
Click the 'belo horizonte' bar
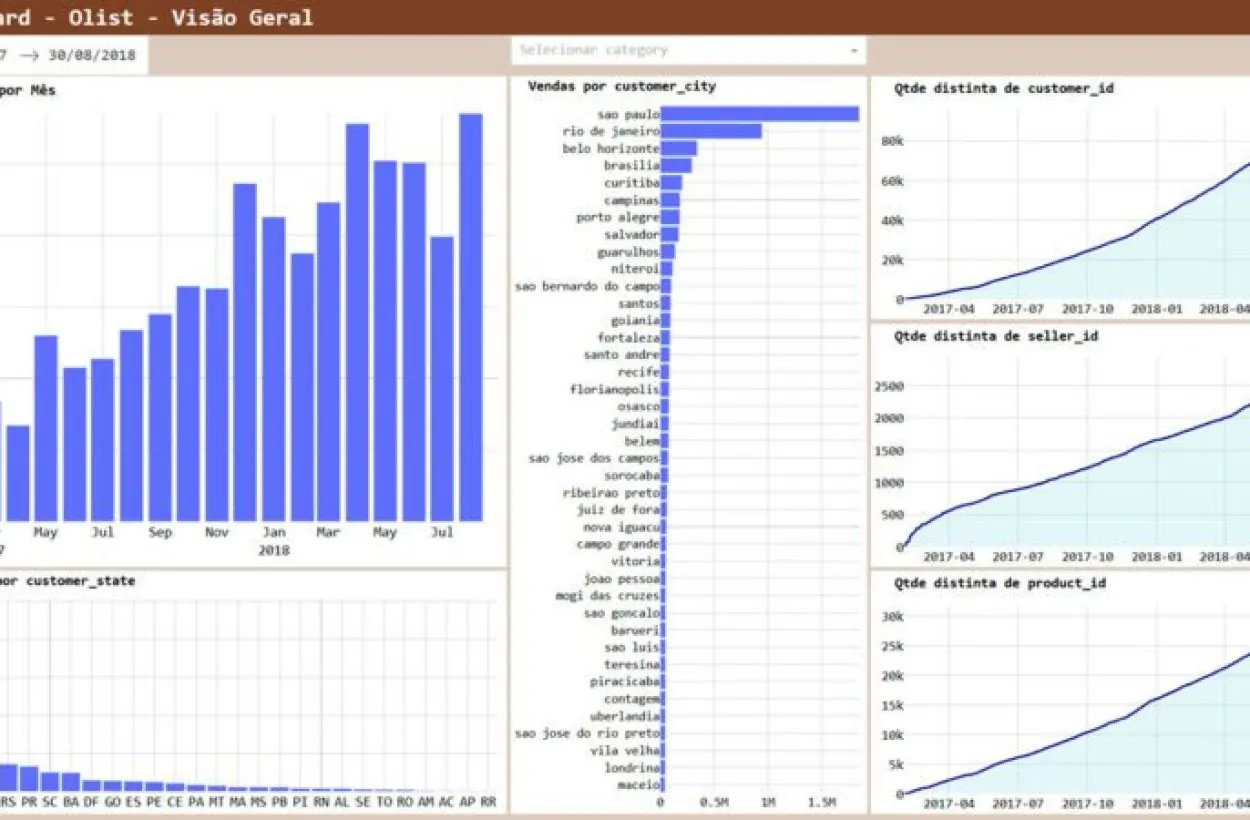point(678,148)
